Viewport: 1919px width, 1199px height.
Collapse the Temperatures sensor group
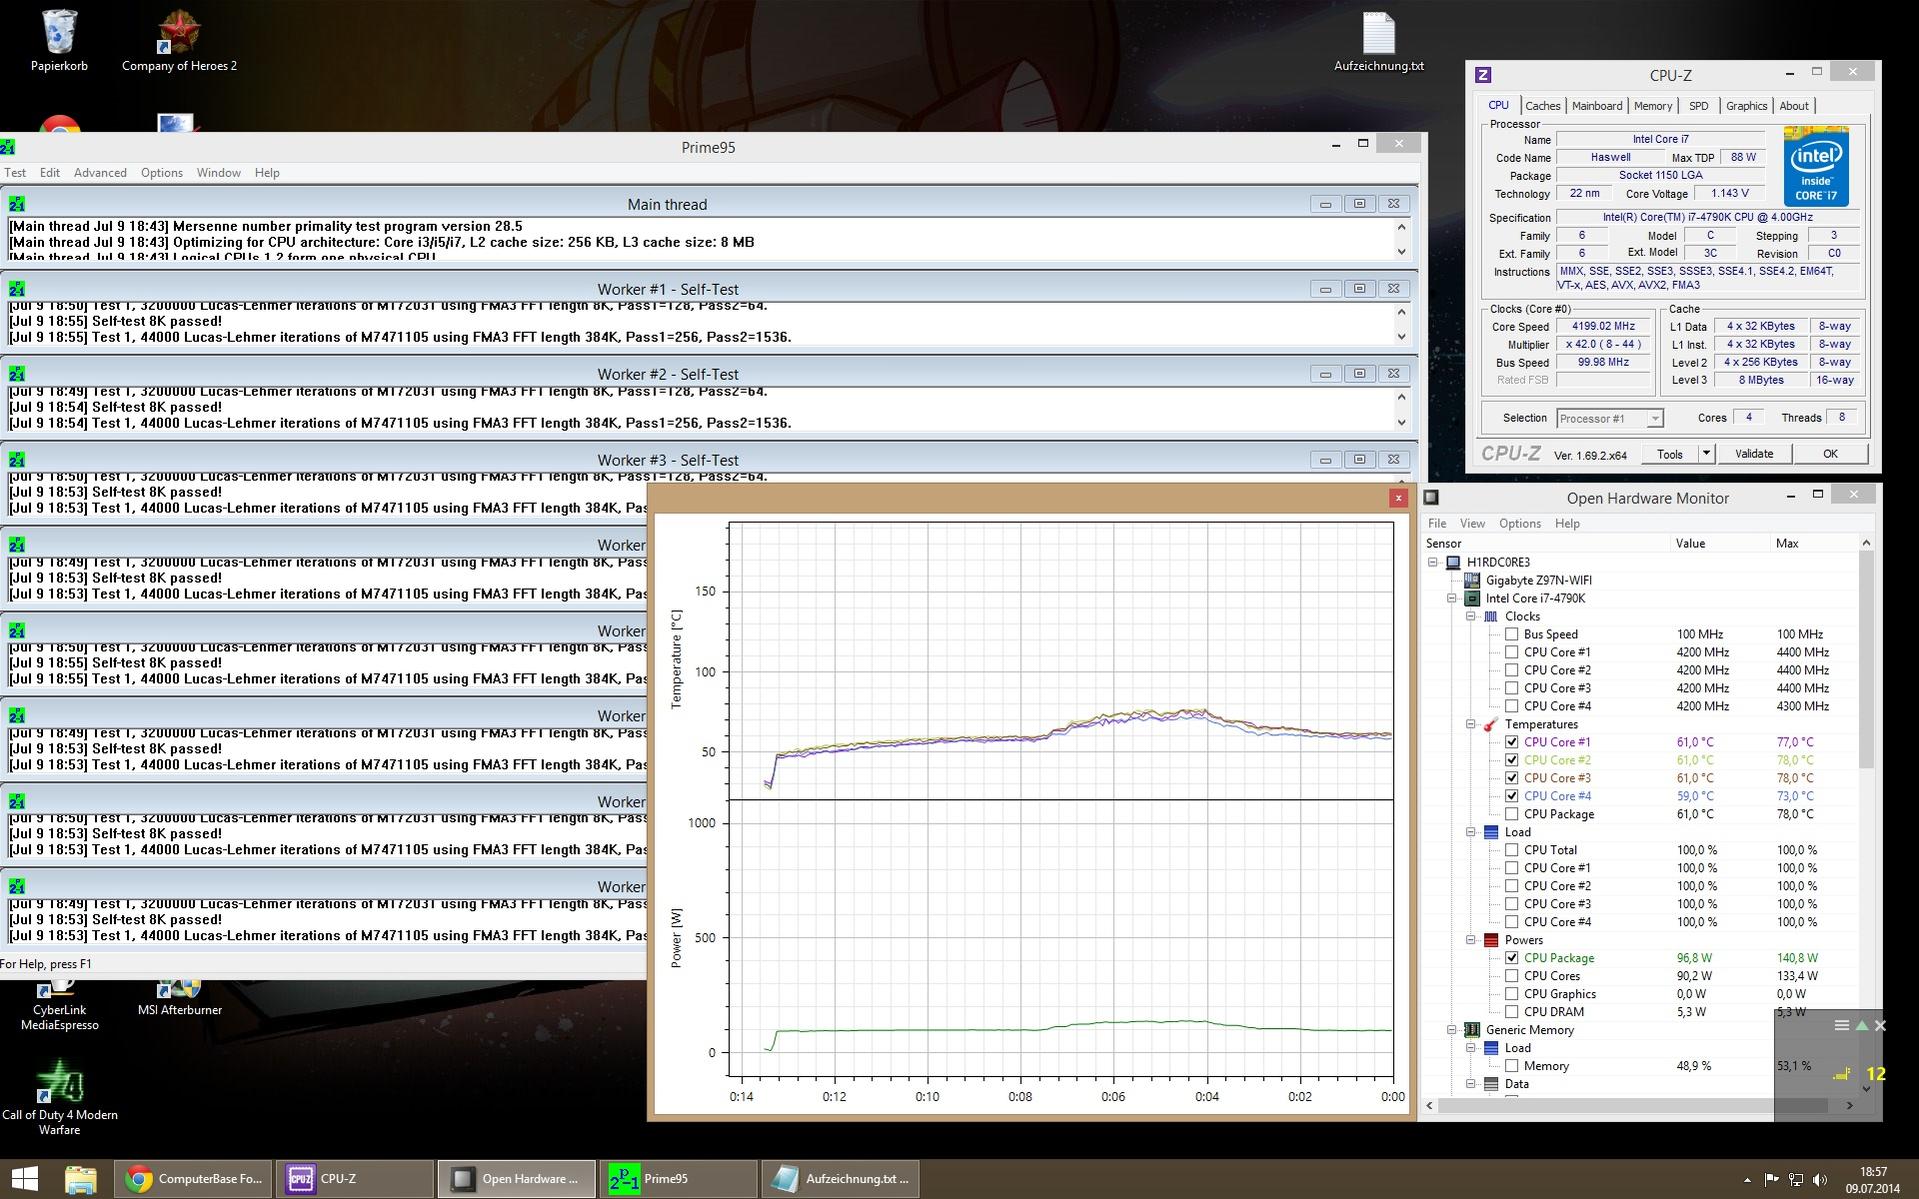pyautogui.click(x=1471, y=724)
